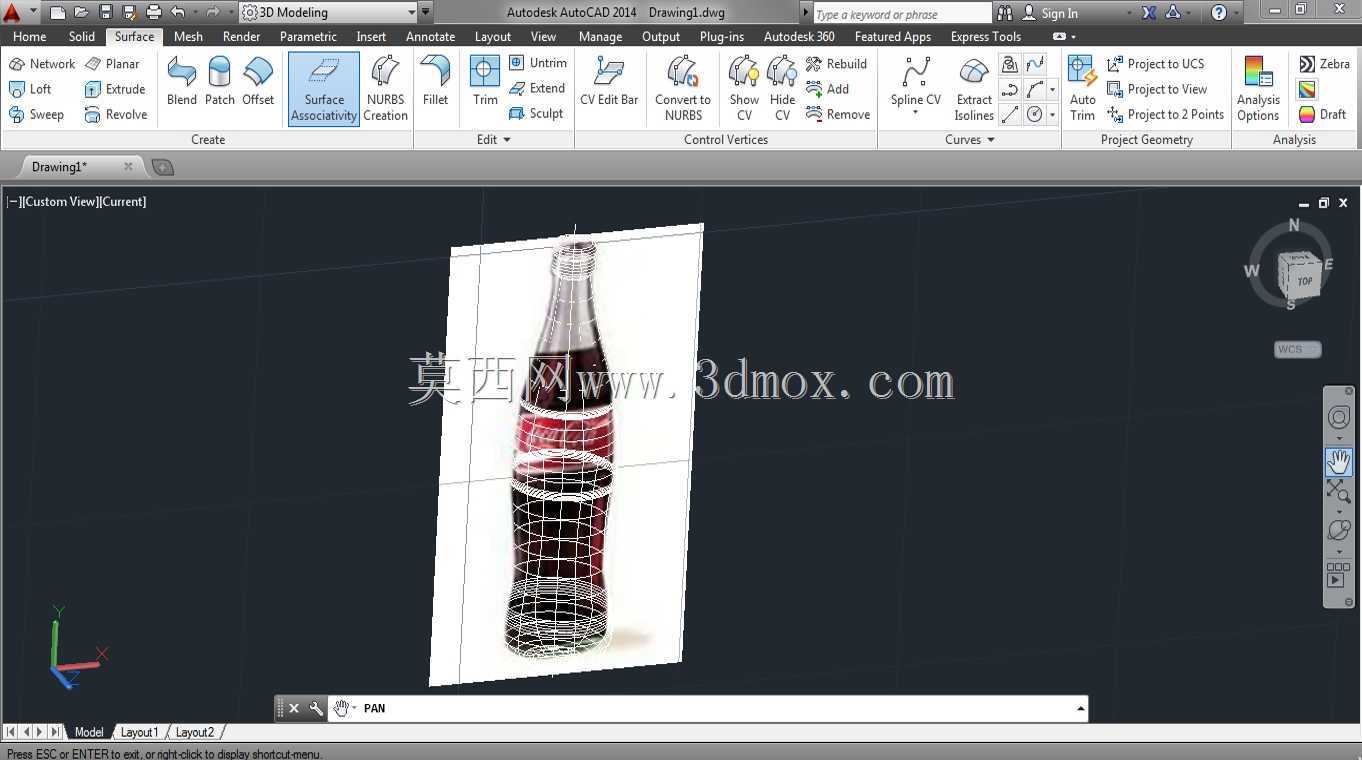Create a Planar surface
Viewport: 1362px width, 760px height.
[x=112, y=63]
